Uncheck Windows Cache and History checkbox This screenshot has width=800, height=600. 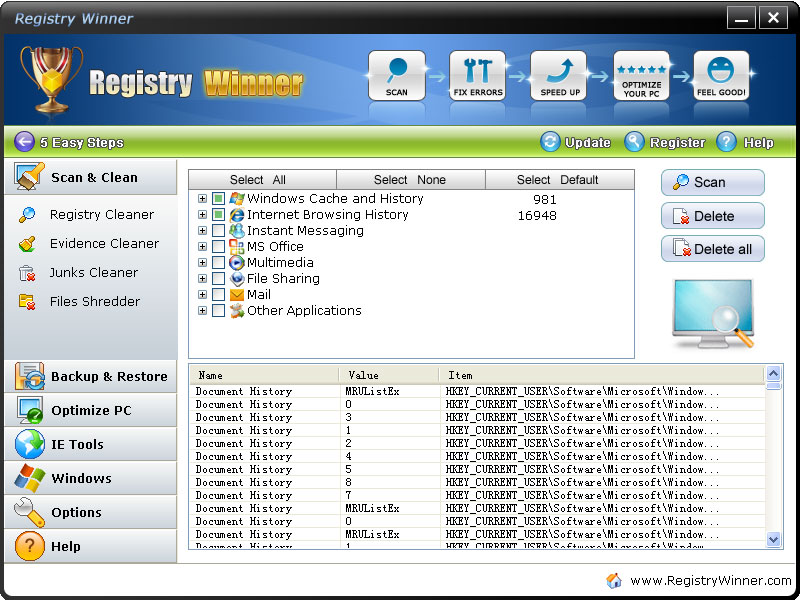(x=218, y=199)
